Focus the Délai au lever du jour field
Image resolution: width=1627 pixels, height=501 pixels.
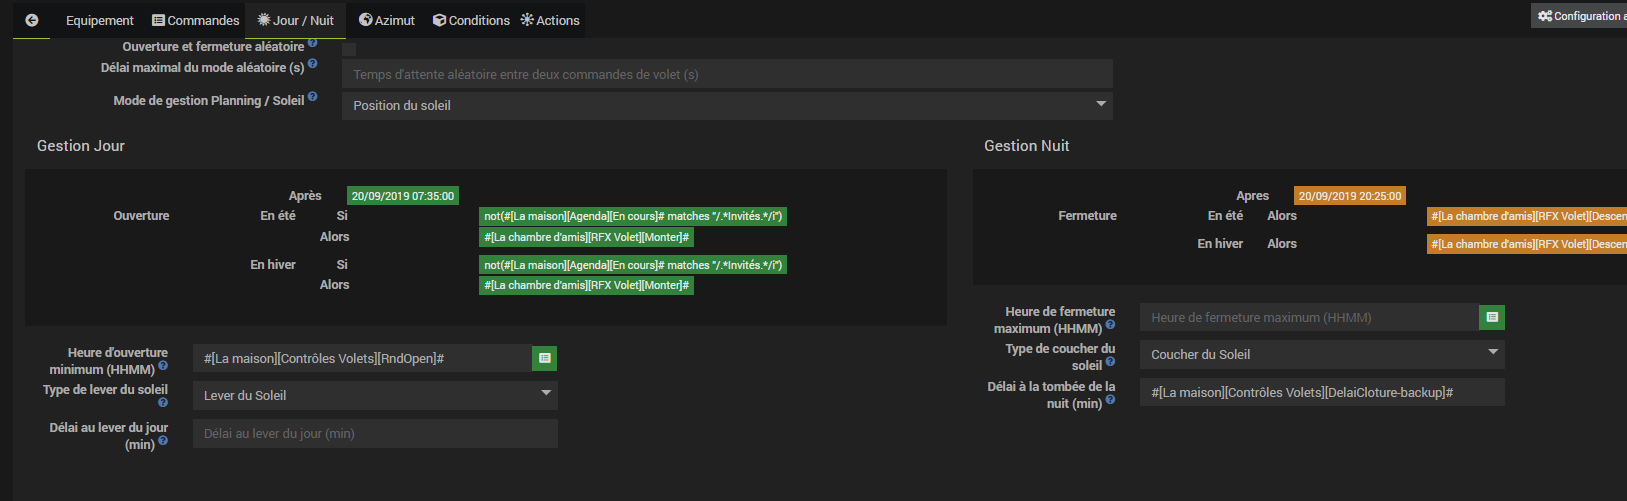375,433
